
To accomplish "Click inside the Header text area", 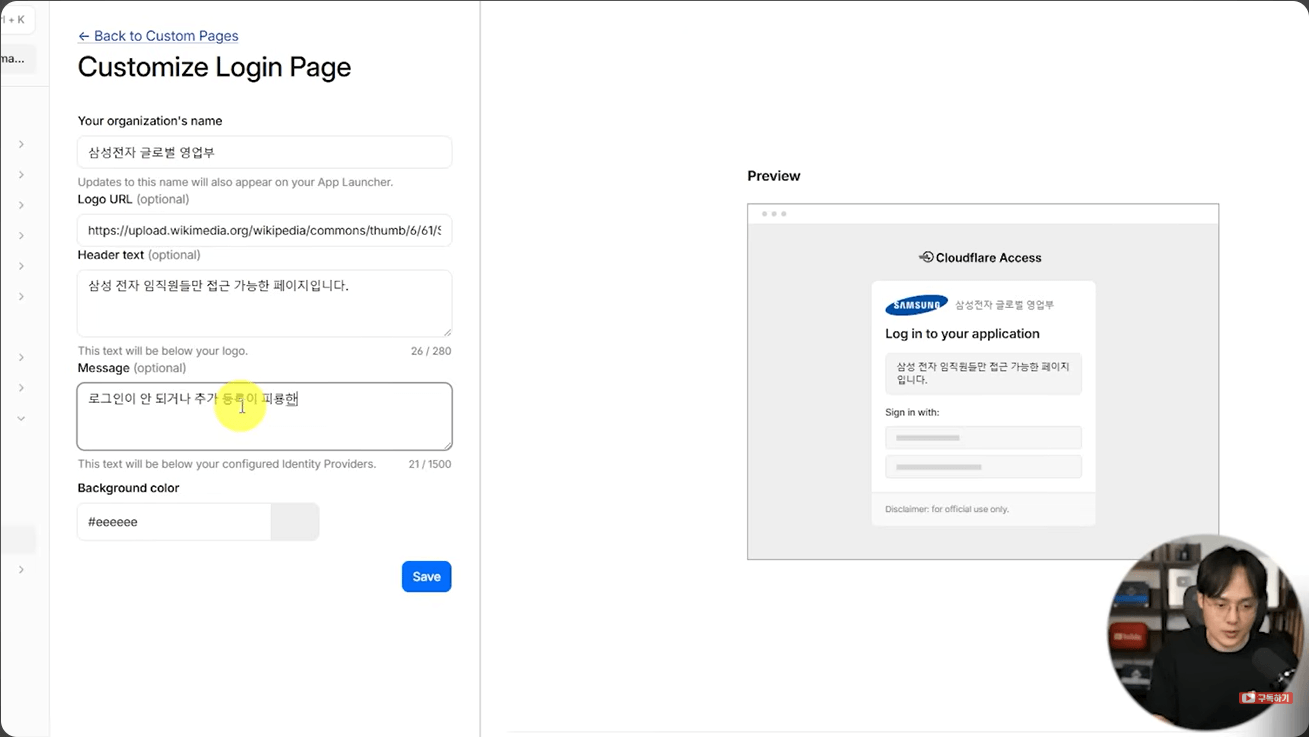I will (265, 303).
